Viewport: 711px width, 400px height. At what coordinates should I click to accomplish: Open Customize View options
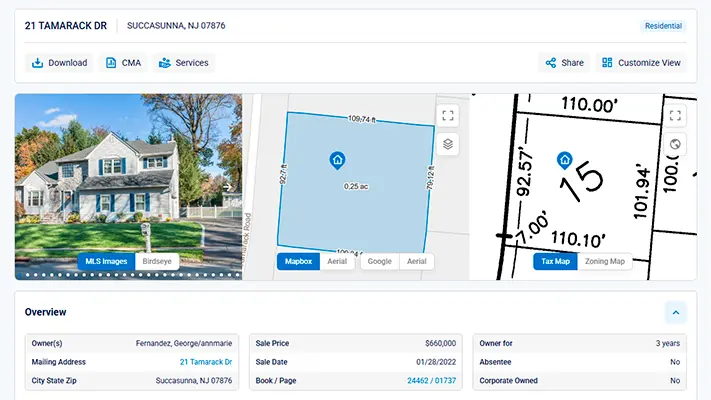click(642, 63)
